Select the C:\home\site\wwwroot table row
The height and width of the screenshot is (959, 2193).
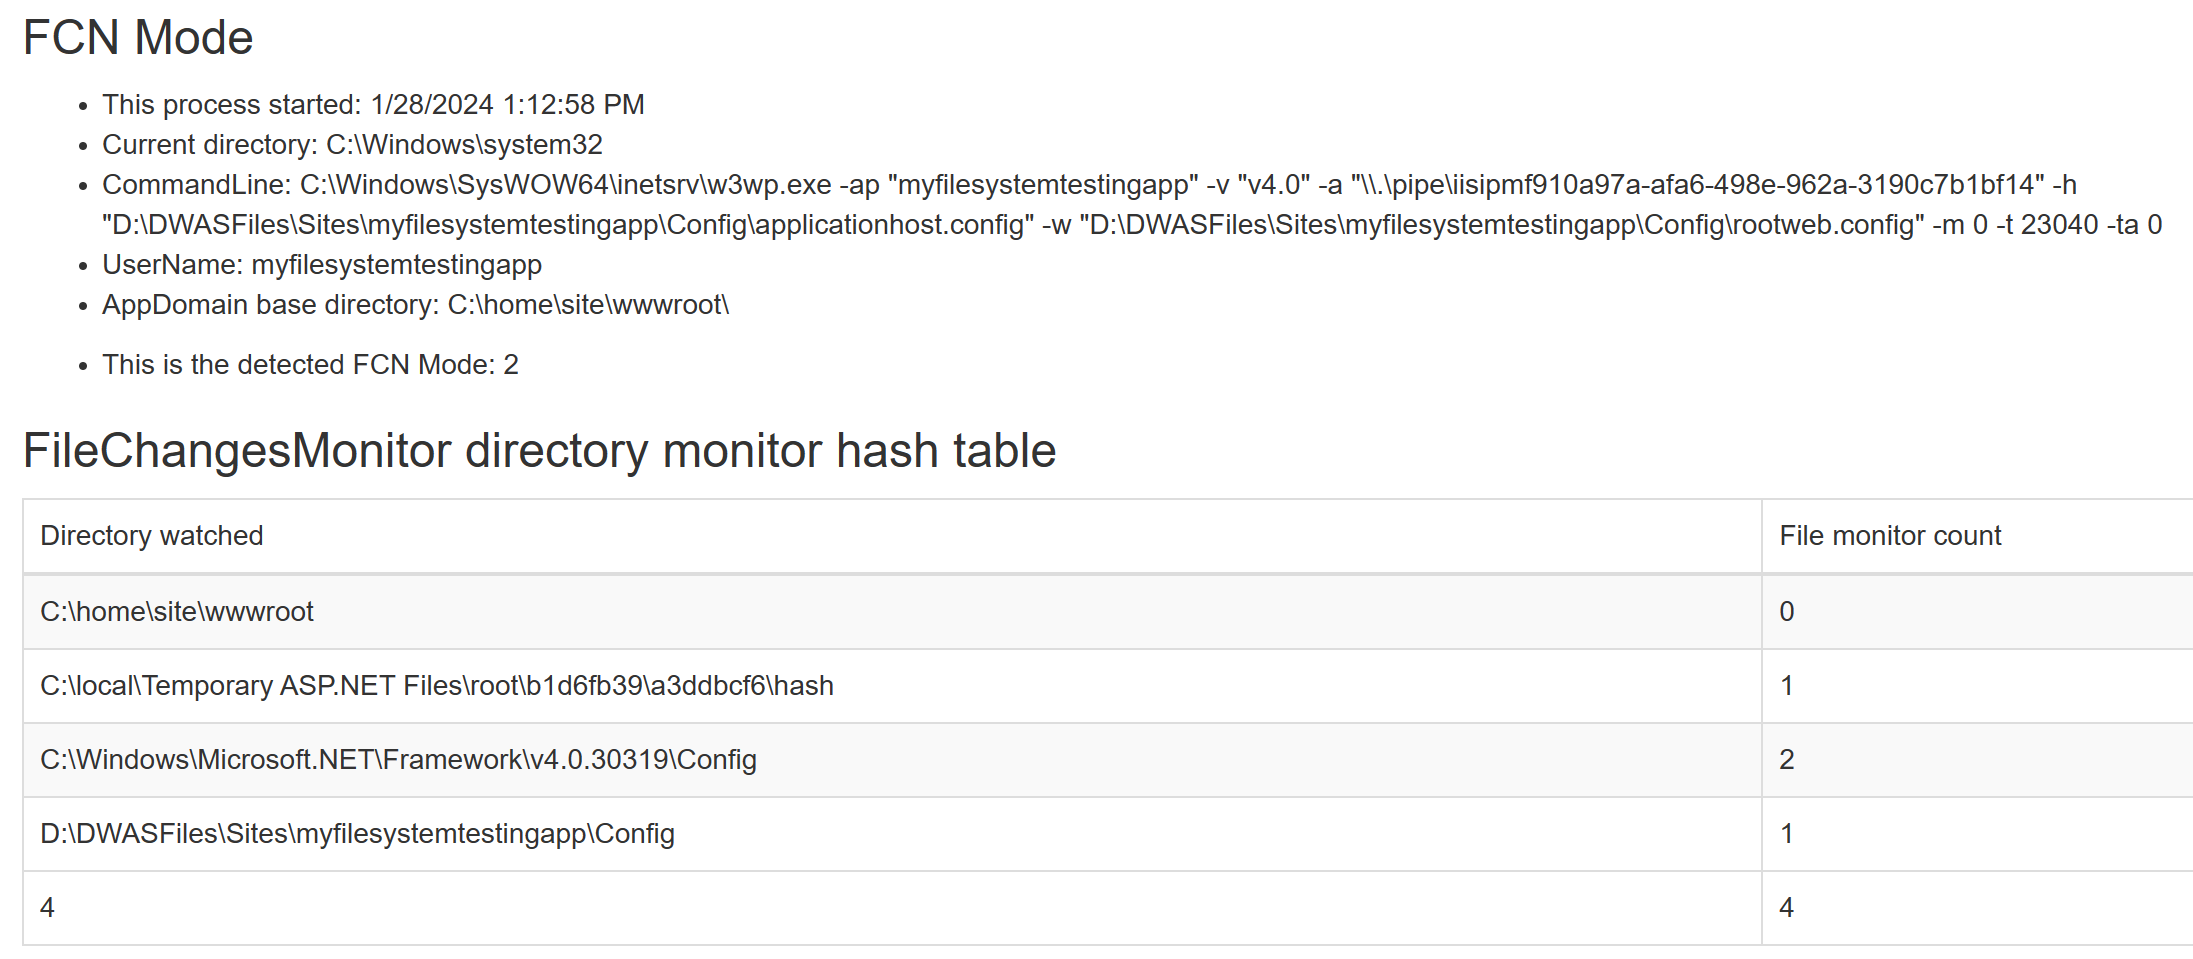[1108, 612]
